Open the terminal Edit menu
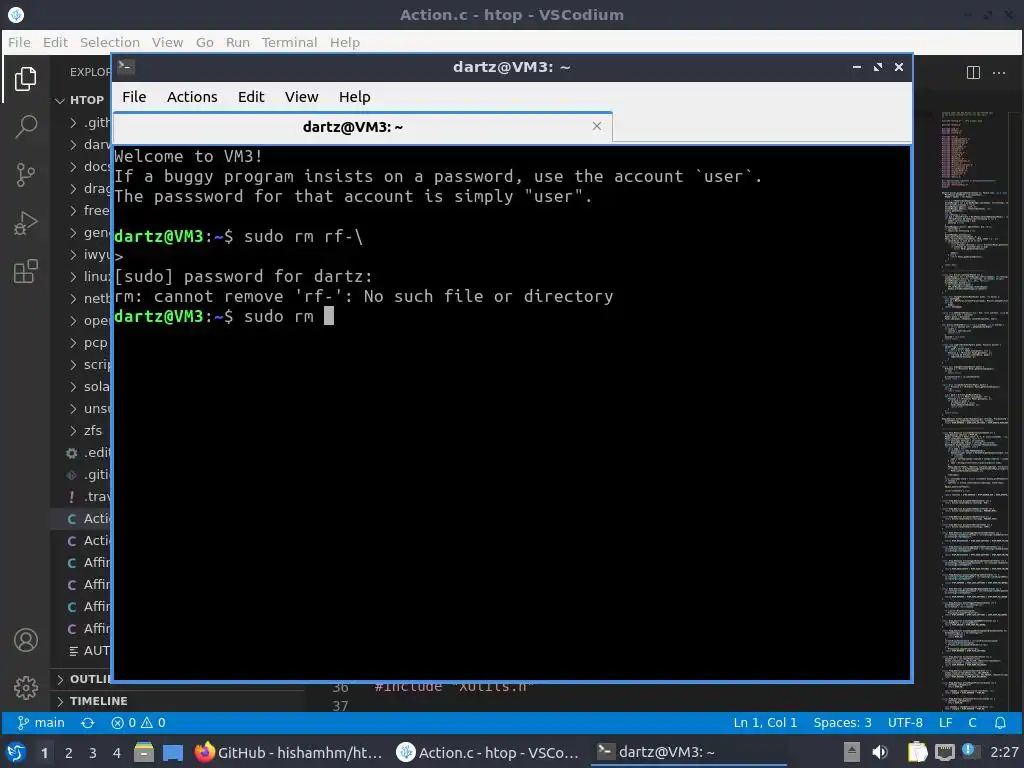The width and height of the screenshot is (1024, 768). click(251, 97)
